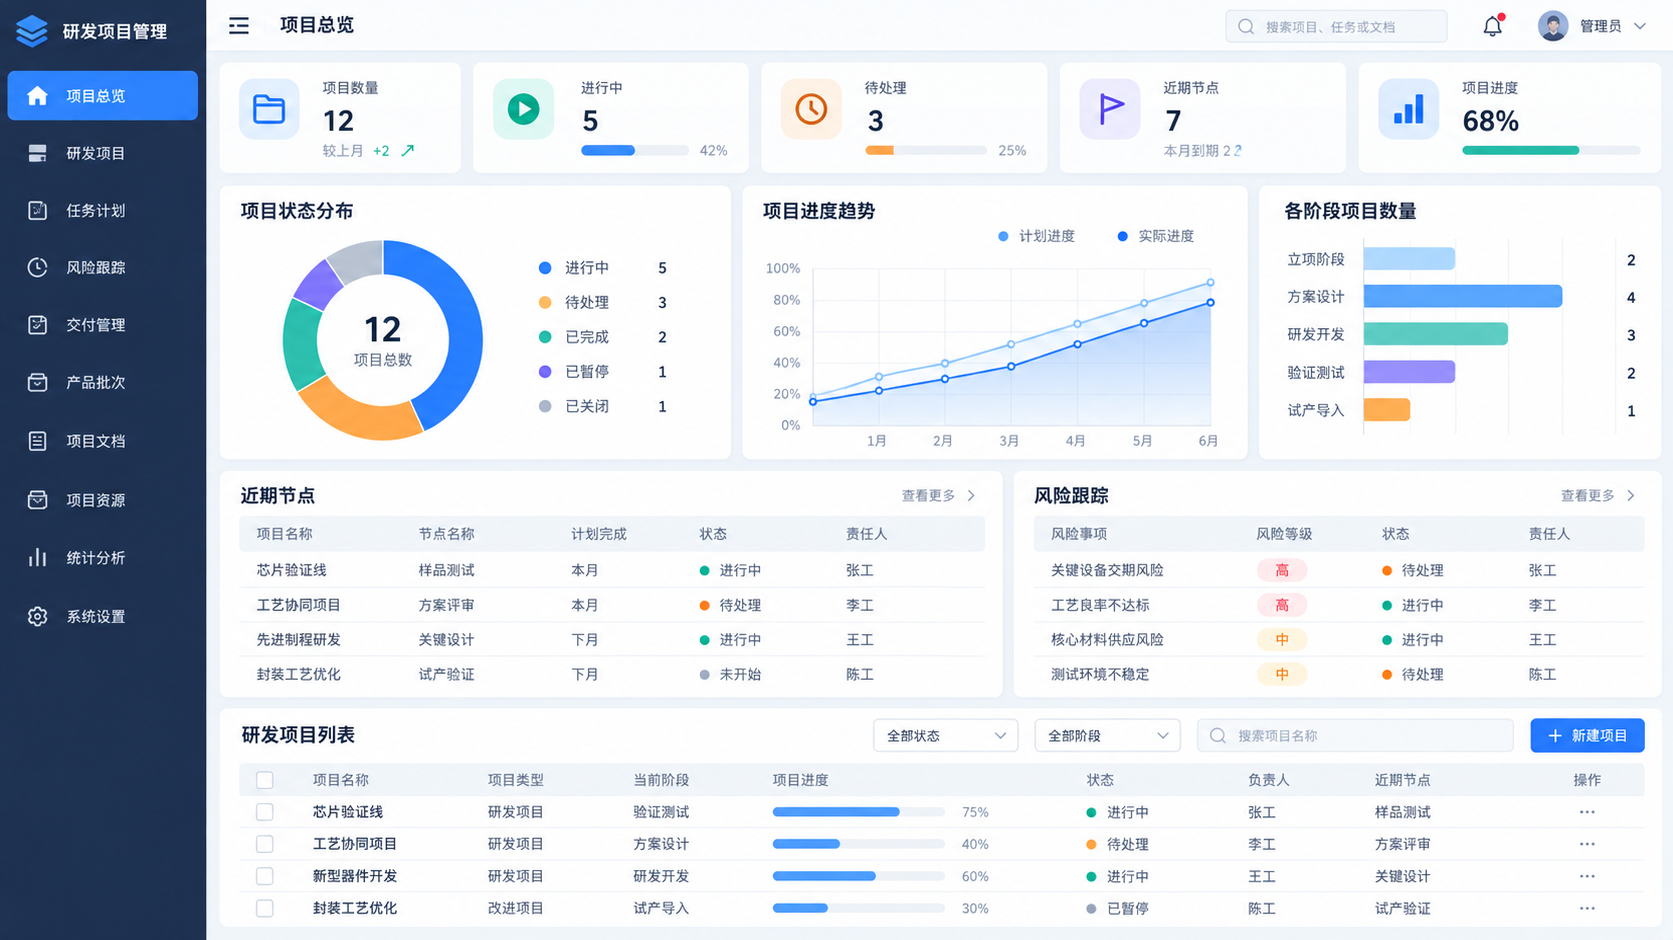This screenshot has width=1673, height=940.
Task: Click the 研发项目管理 logo icon
Action: click(x=32, y=31)
